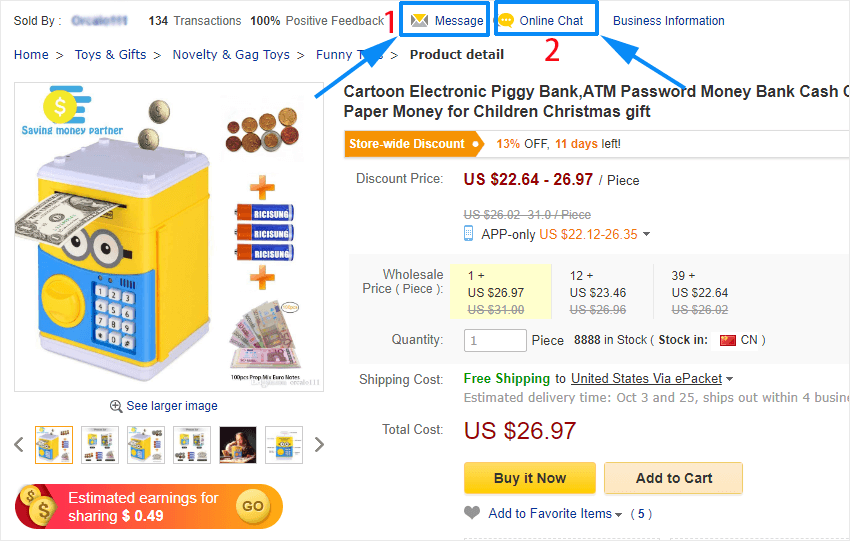Expand Add to Favorite Items dropdown
The height and width of the screenshot is (541, 850).
pyautogui.click(x=619, y=515)
